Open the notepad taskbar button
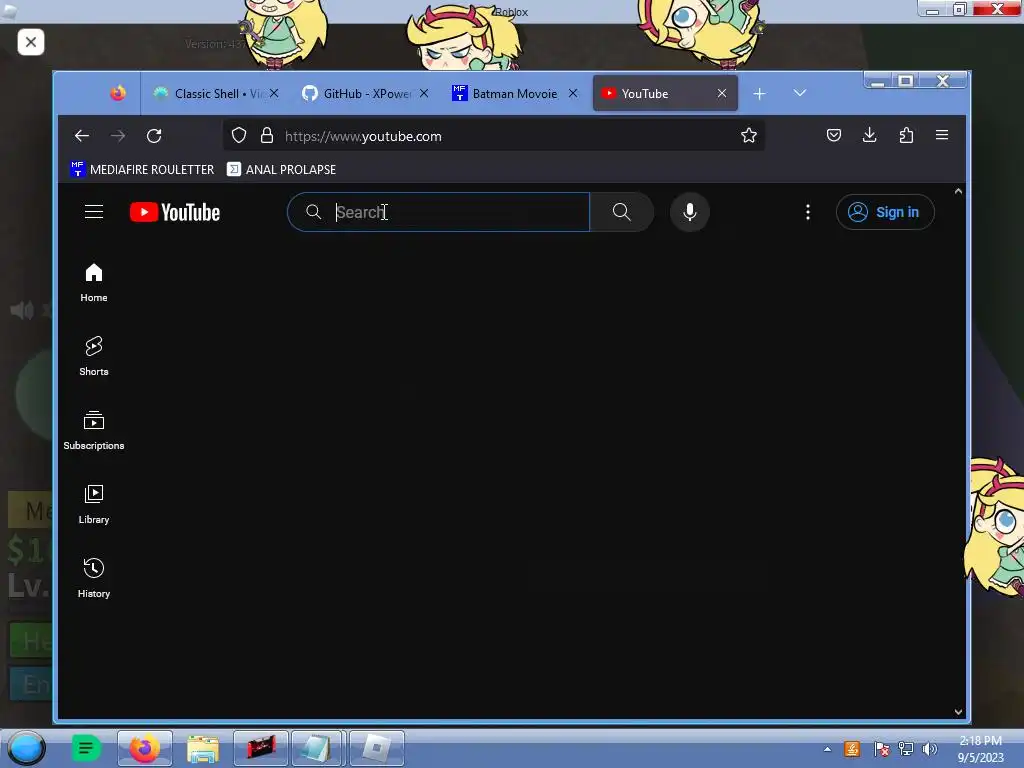Viewport: 1024px width, 768px height. (317, 748)
